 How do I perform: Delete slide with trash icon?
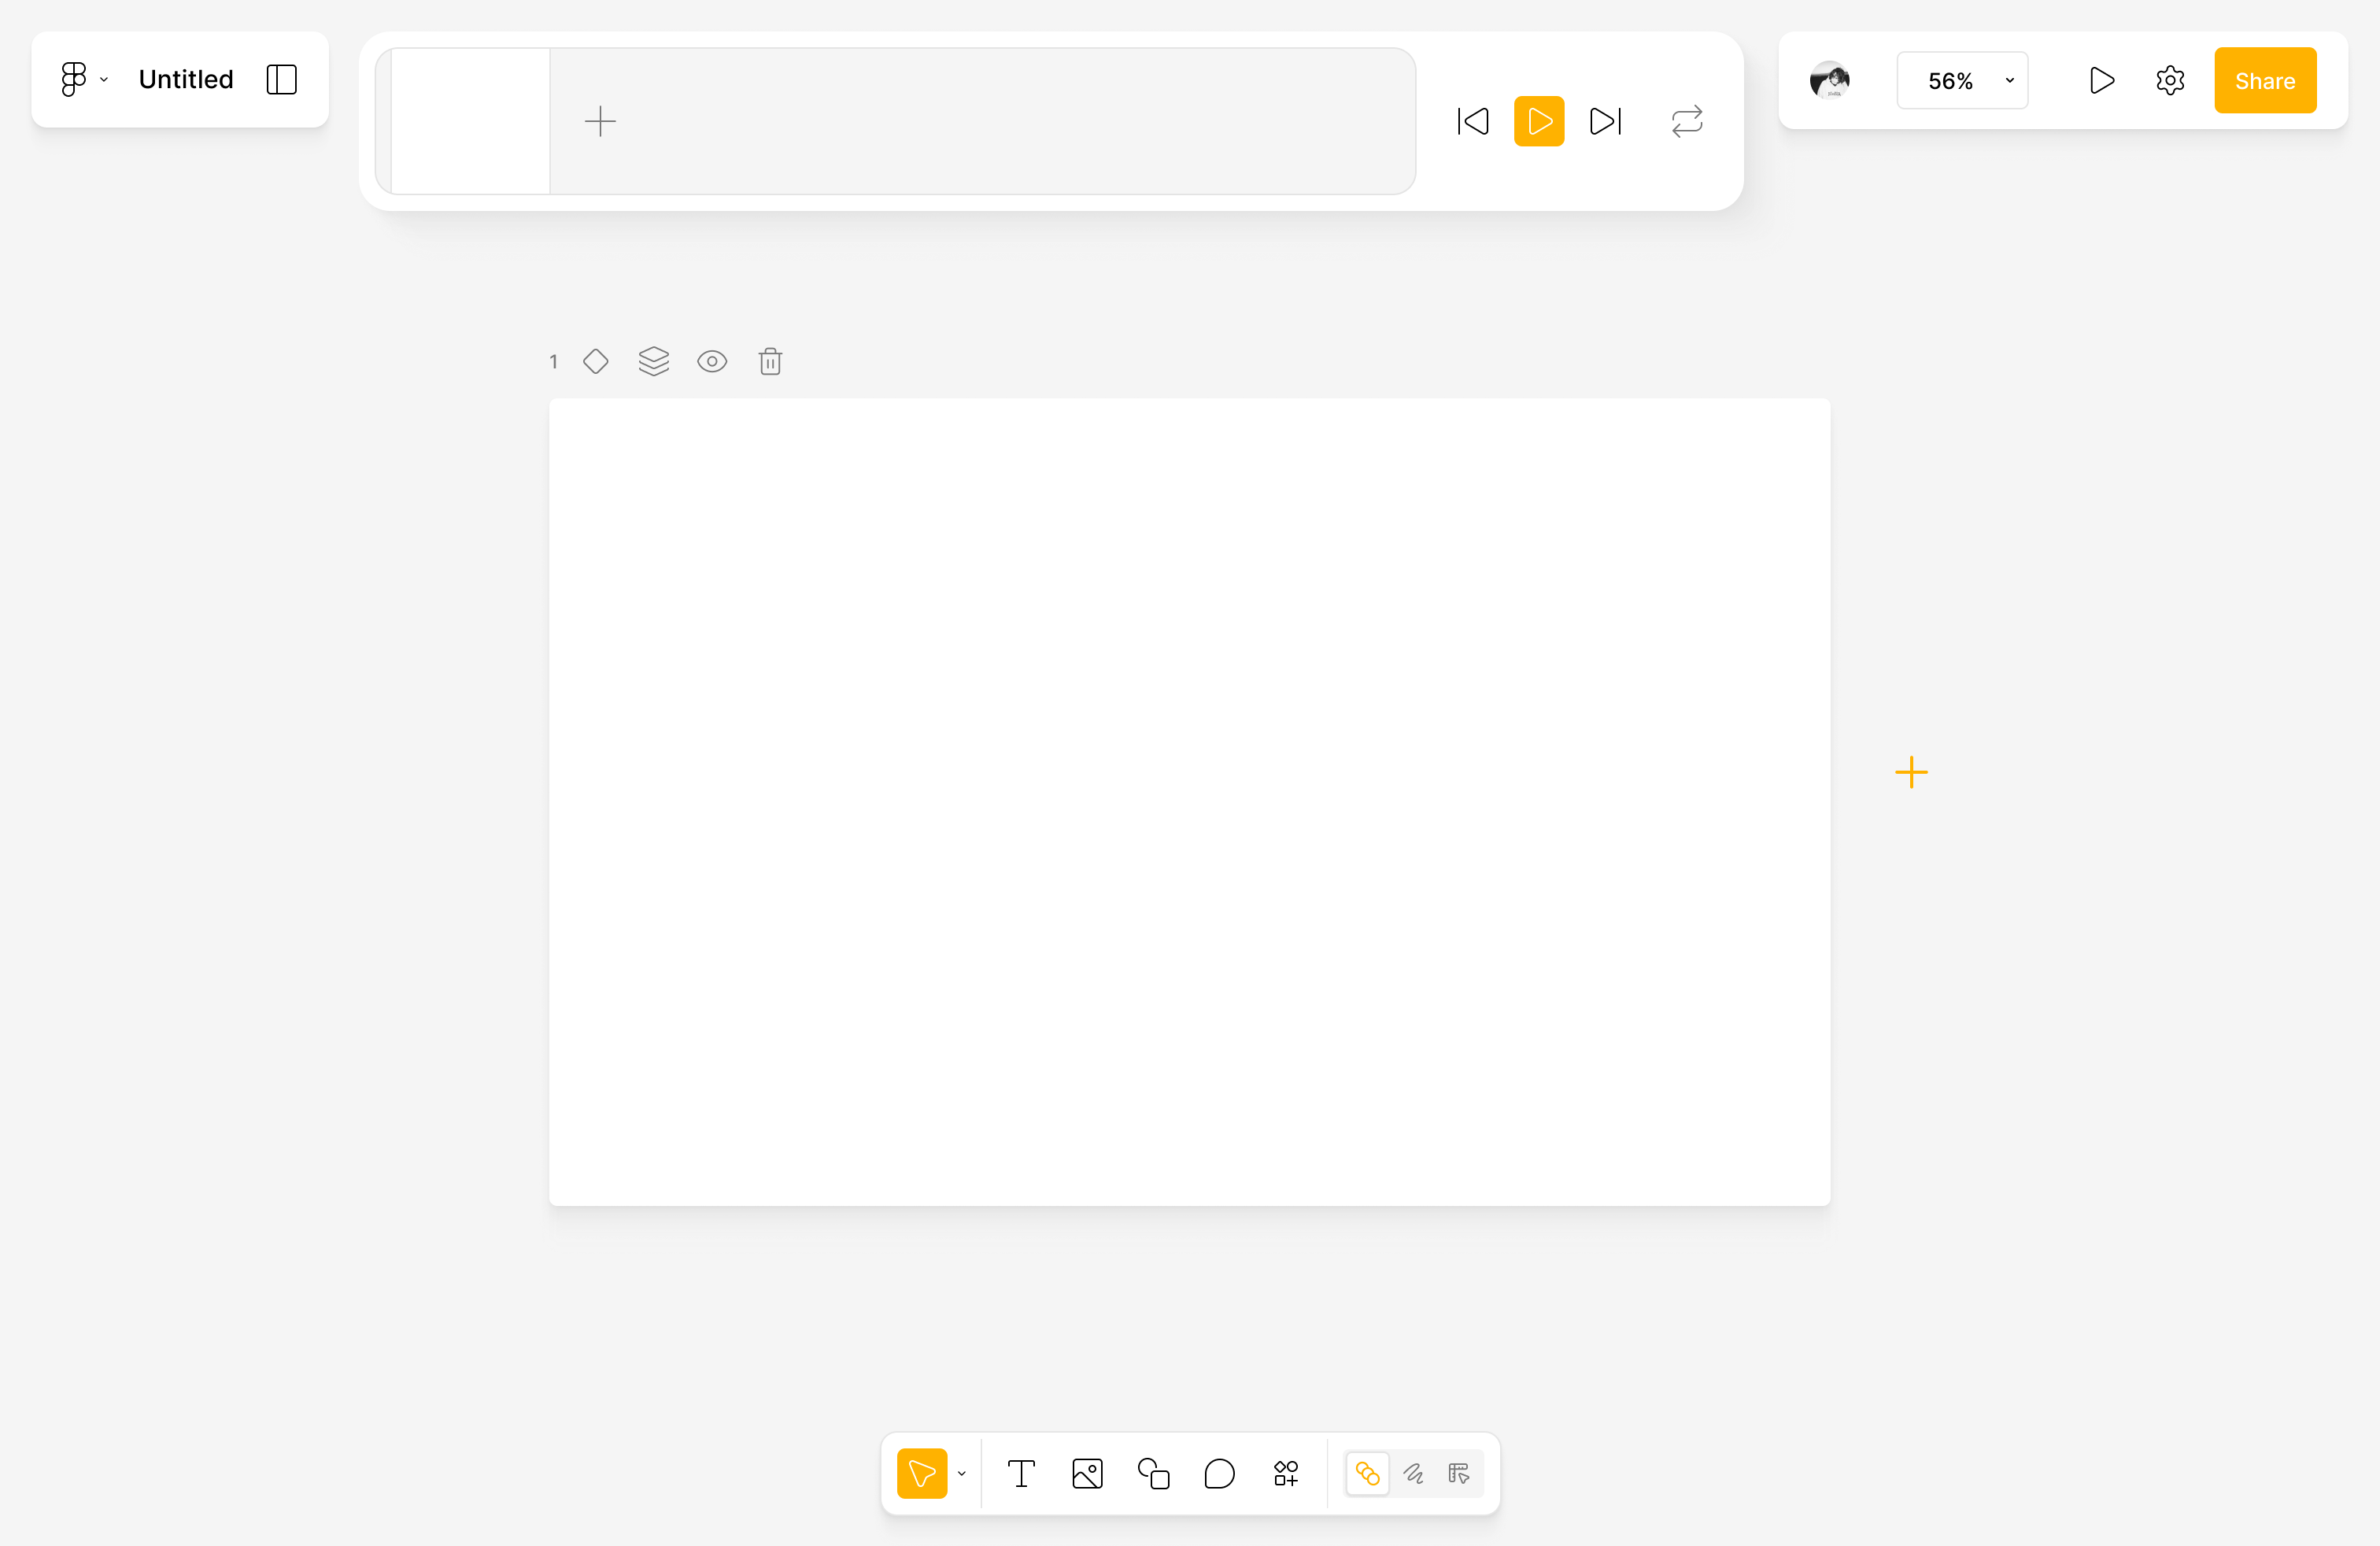pos(770,361)
